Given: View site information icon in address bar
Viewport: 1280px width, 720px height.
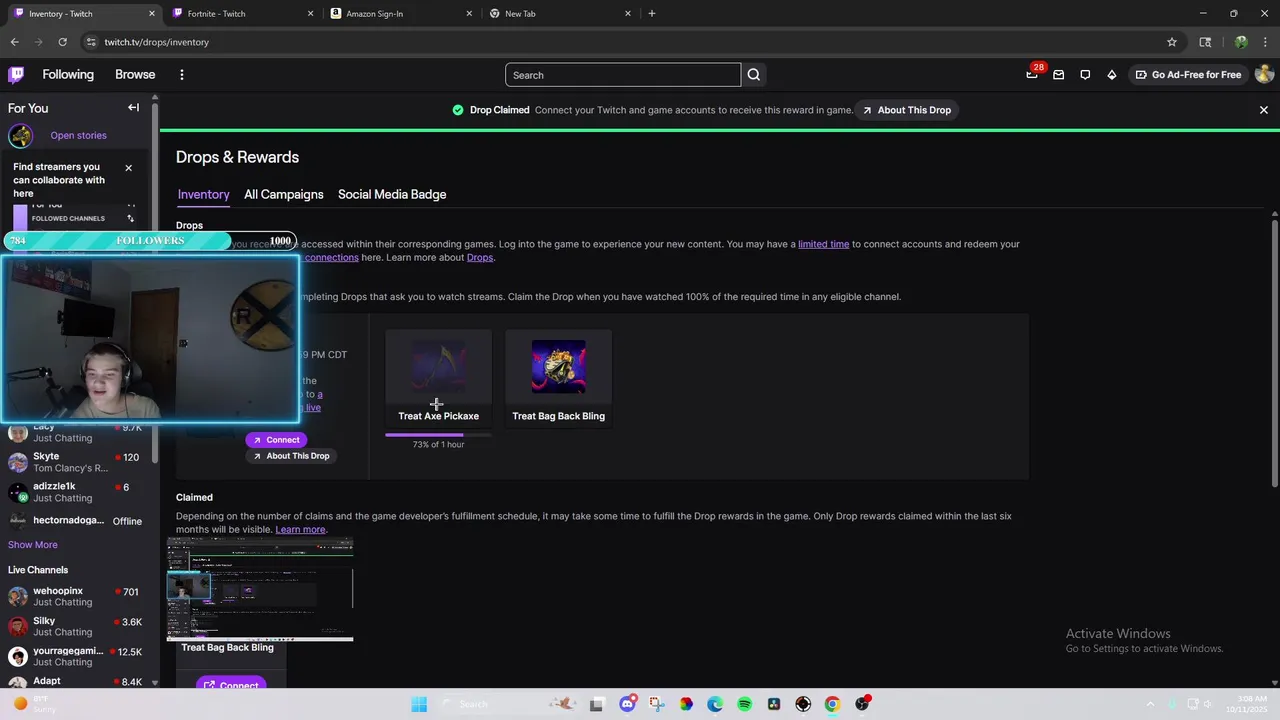Looking at the screenshot, I should (x=91, y=42).
